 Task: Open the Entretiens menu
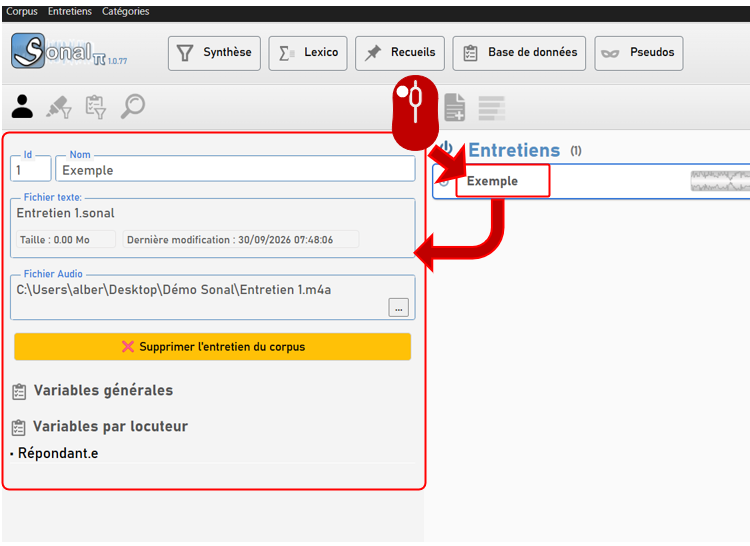point(69,11)
